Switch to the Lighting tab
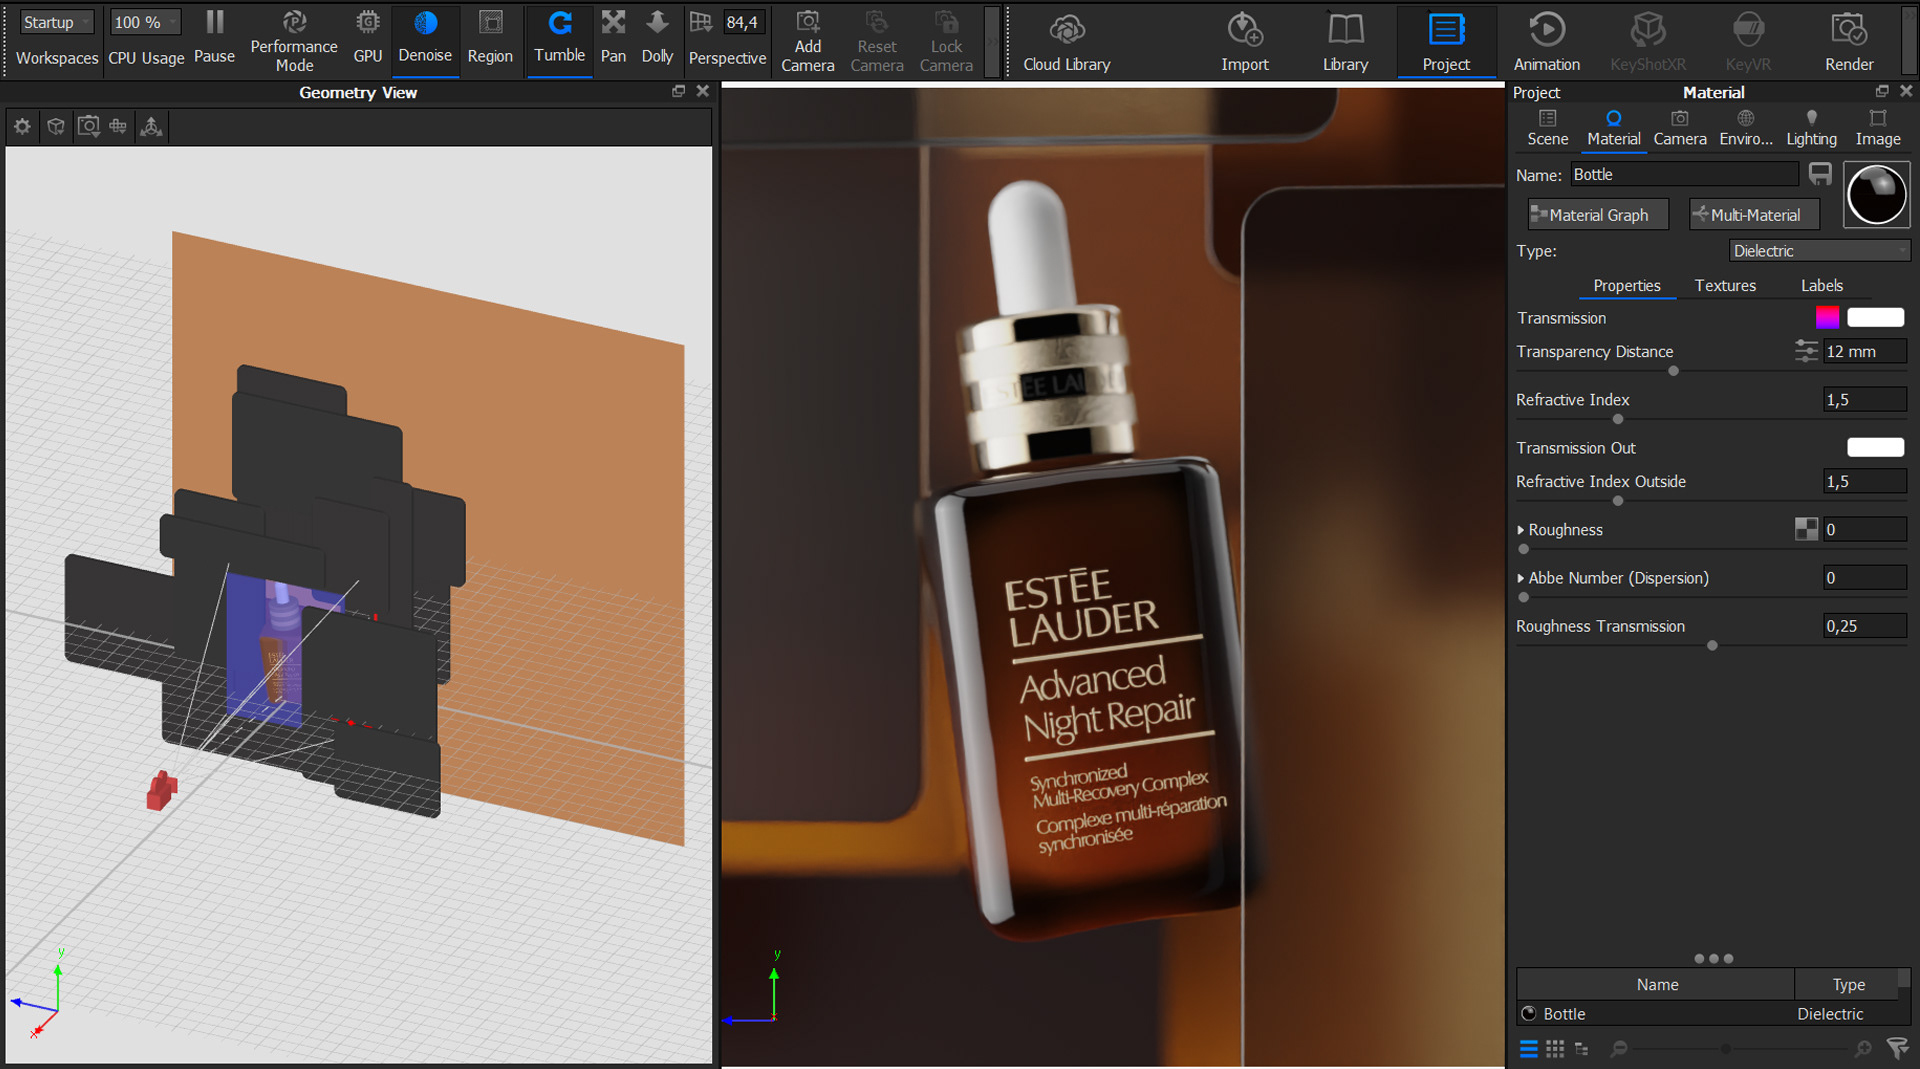The image size is (1920, 1069). click(1811, 129)
